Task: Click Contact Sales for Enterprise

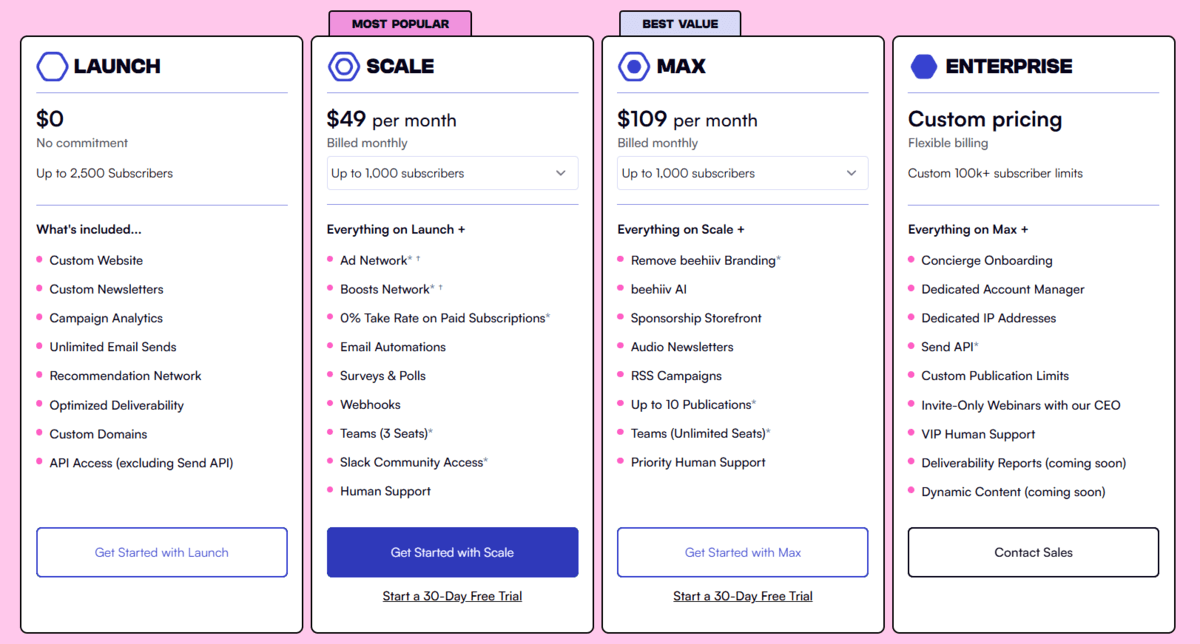Action: [x=1033, y=552]
